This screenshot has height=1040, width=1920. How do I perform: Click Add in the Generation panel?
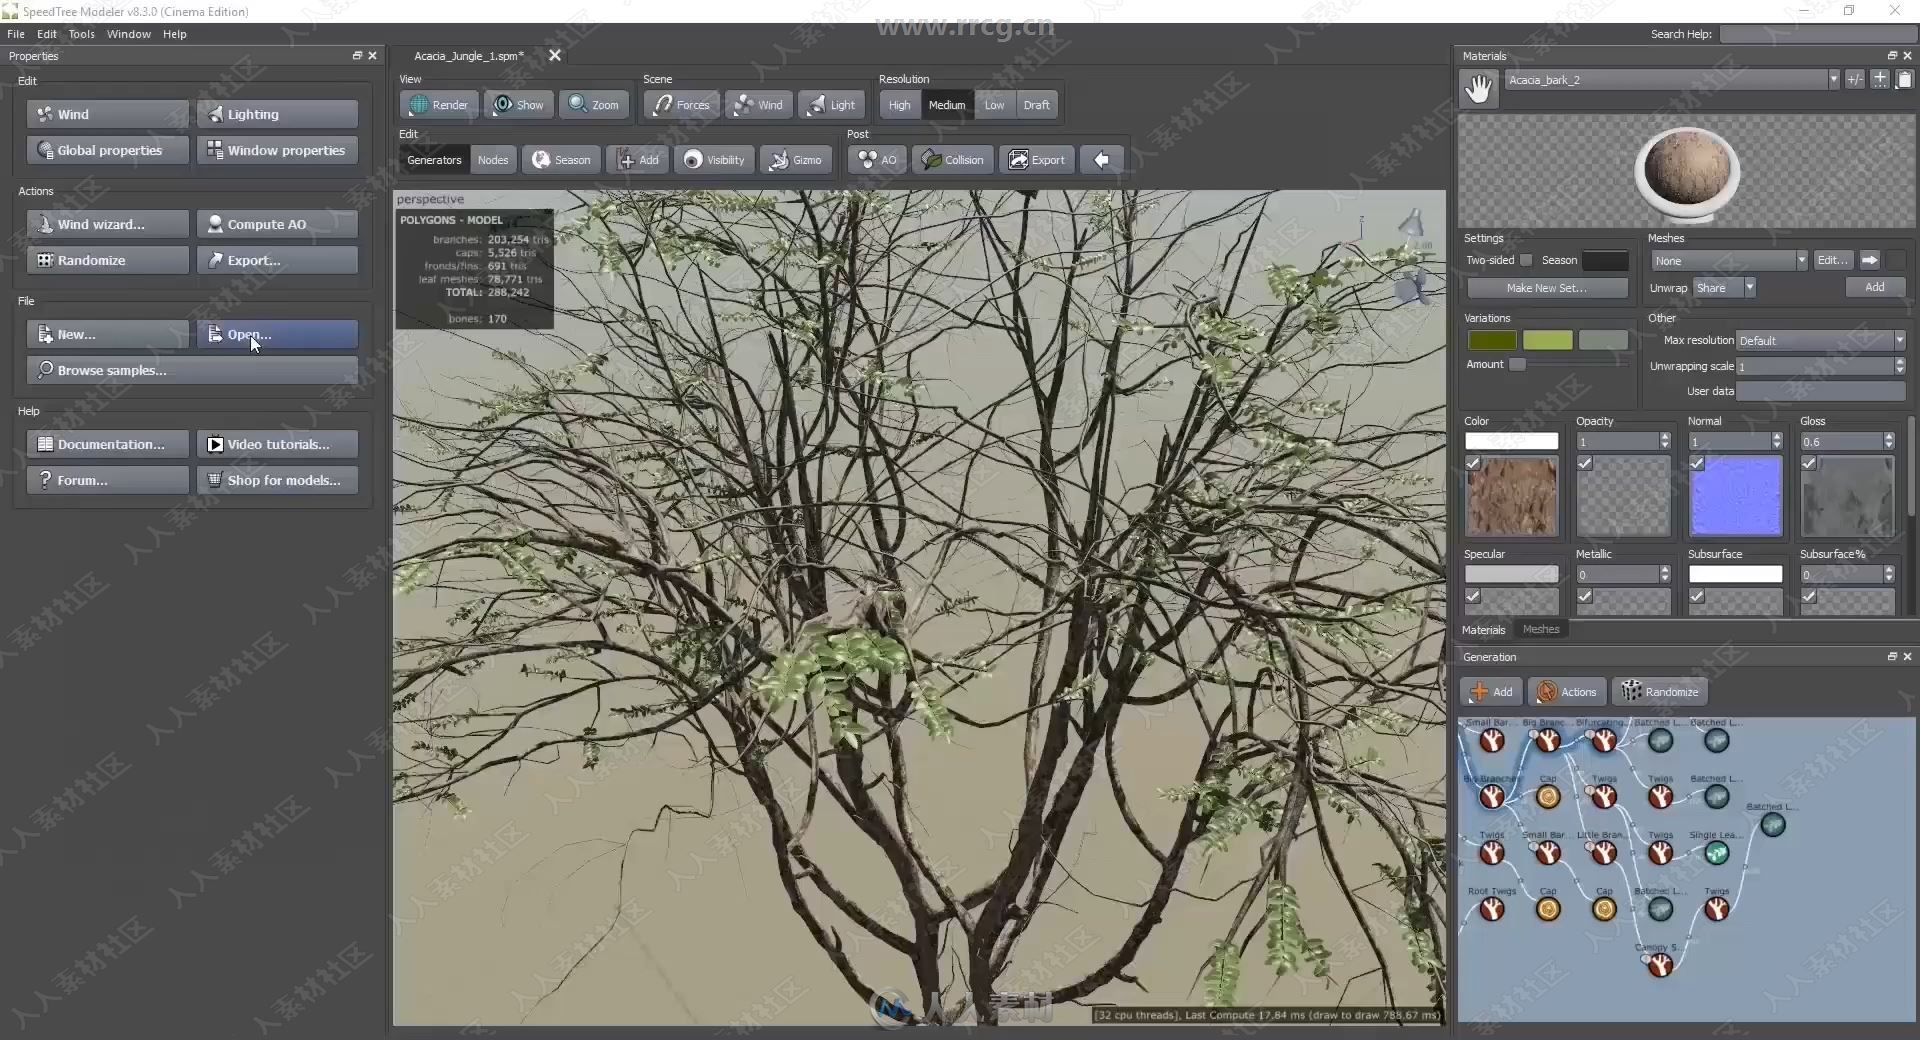pos(1491,692)
